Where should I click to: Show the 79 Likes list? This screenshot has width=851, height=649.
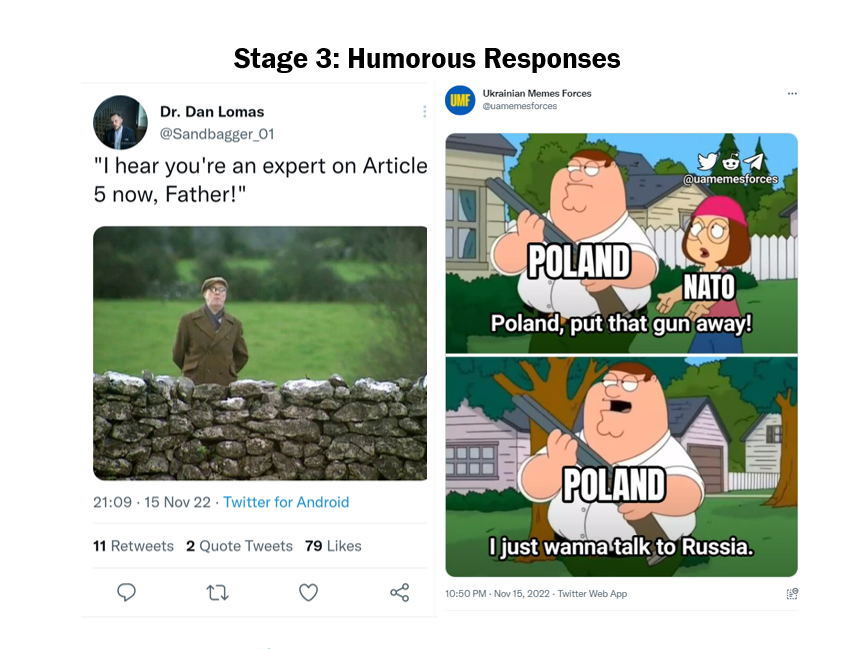tap(333, 546)
